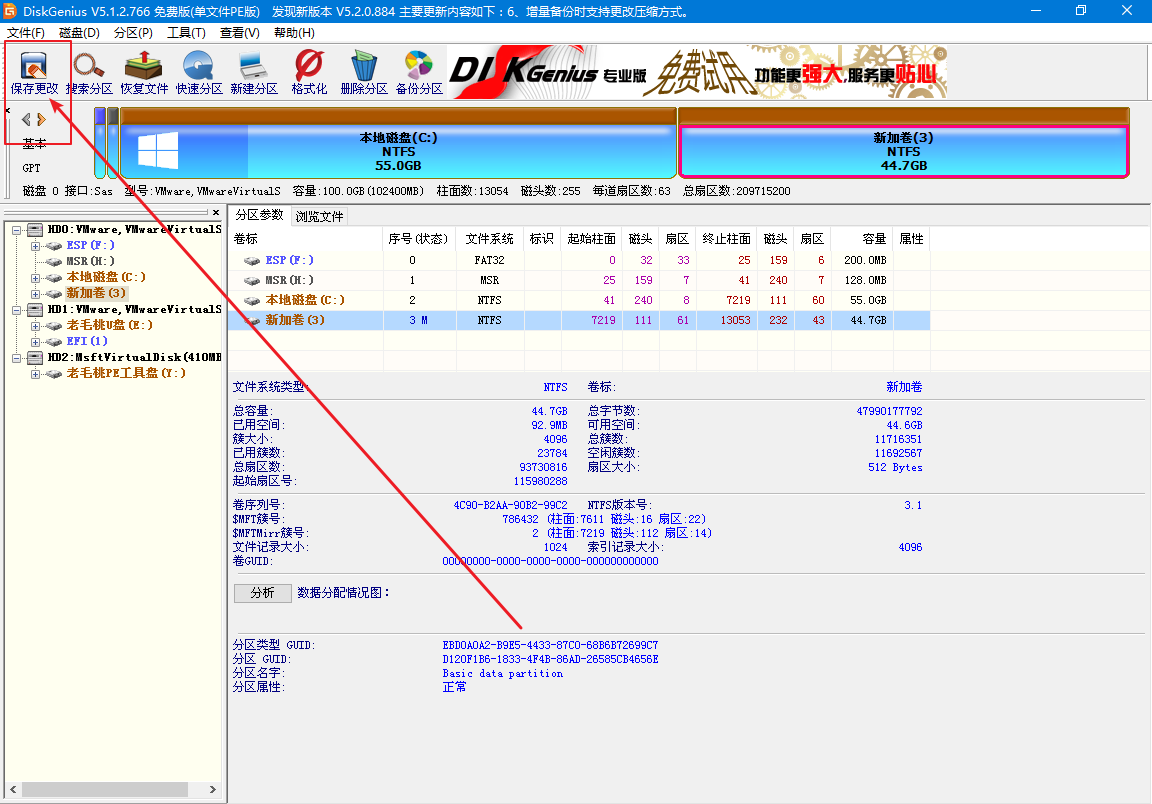Expand the 老毛桃PE工具盘 (Y:) tree node

tap(35, 374)
